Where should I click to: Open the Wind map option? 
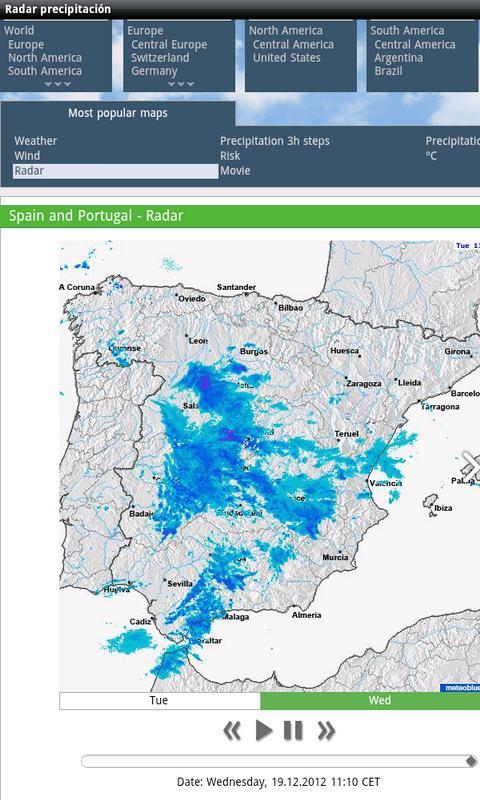27,156
